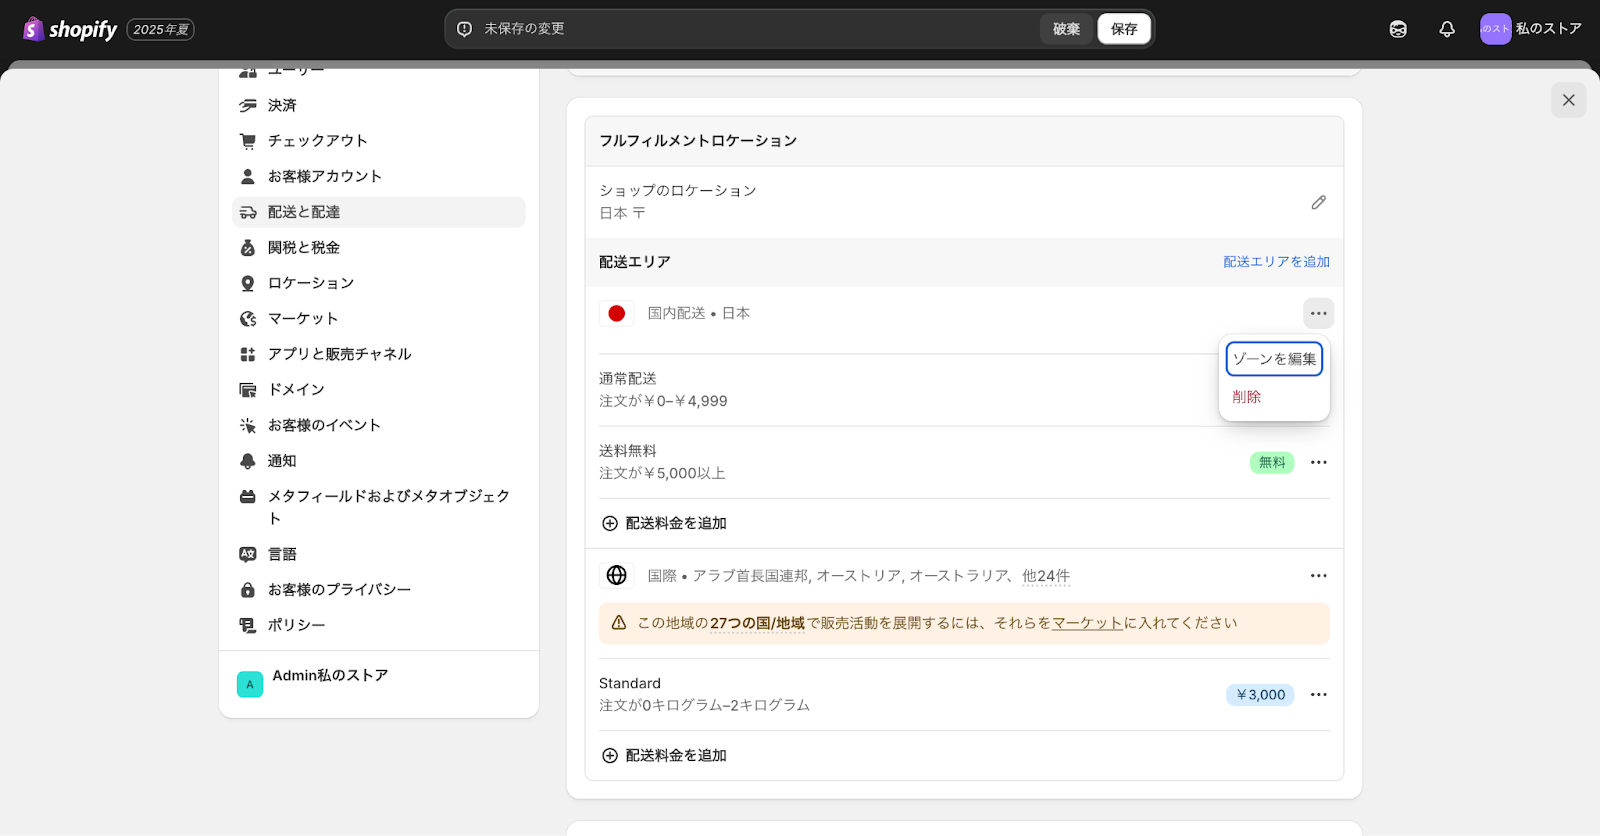Click the ¥3,000 price badge
Screen dimensions: 1600x836
pos(1260,695)
